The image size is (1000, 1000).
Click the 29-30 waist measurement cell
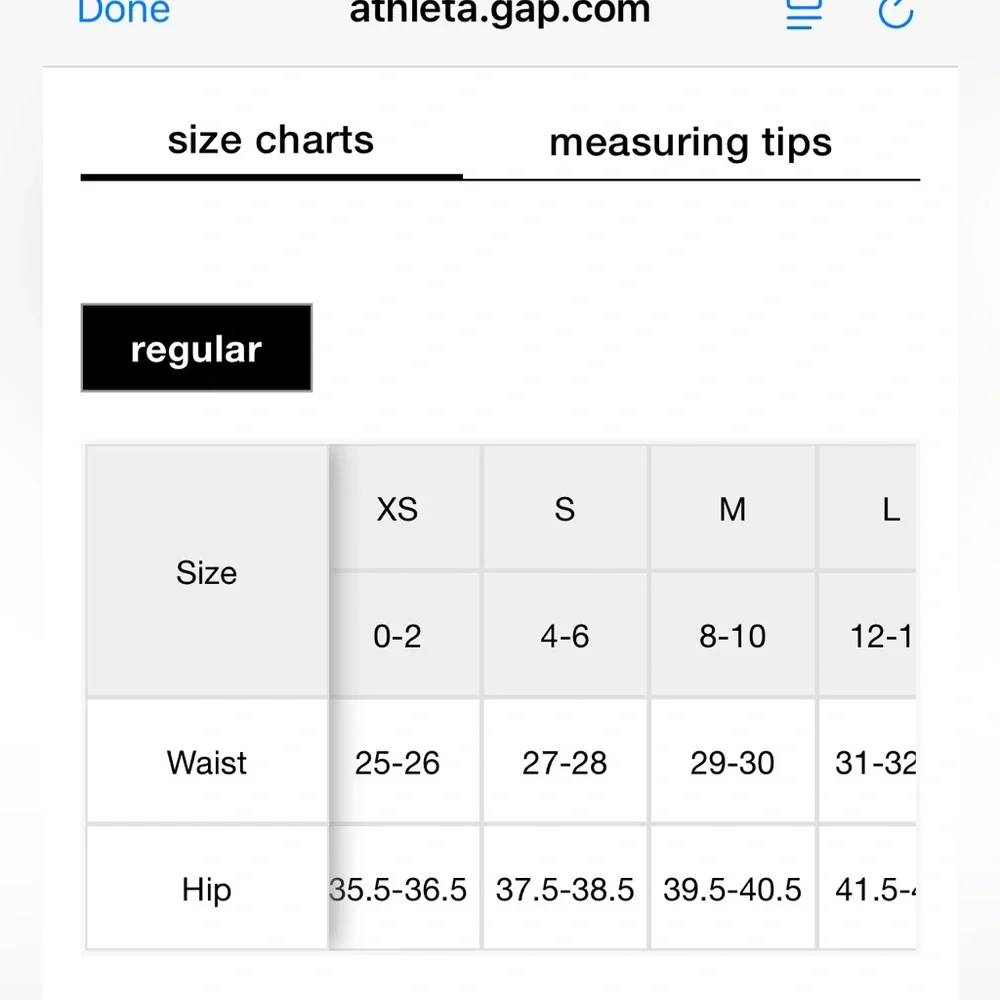point(732,761)
